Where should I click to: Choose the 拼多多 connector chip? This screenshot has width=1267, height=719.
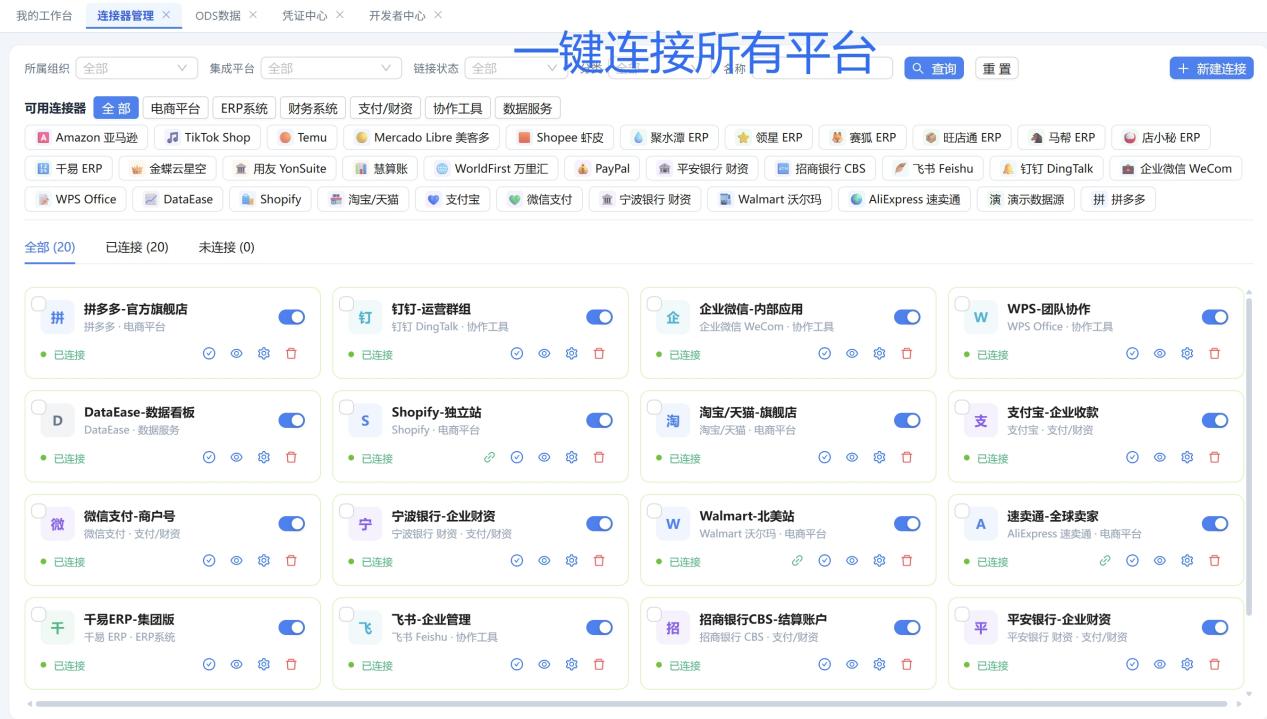1118,199
